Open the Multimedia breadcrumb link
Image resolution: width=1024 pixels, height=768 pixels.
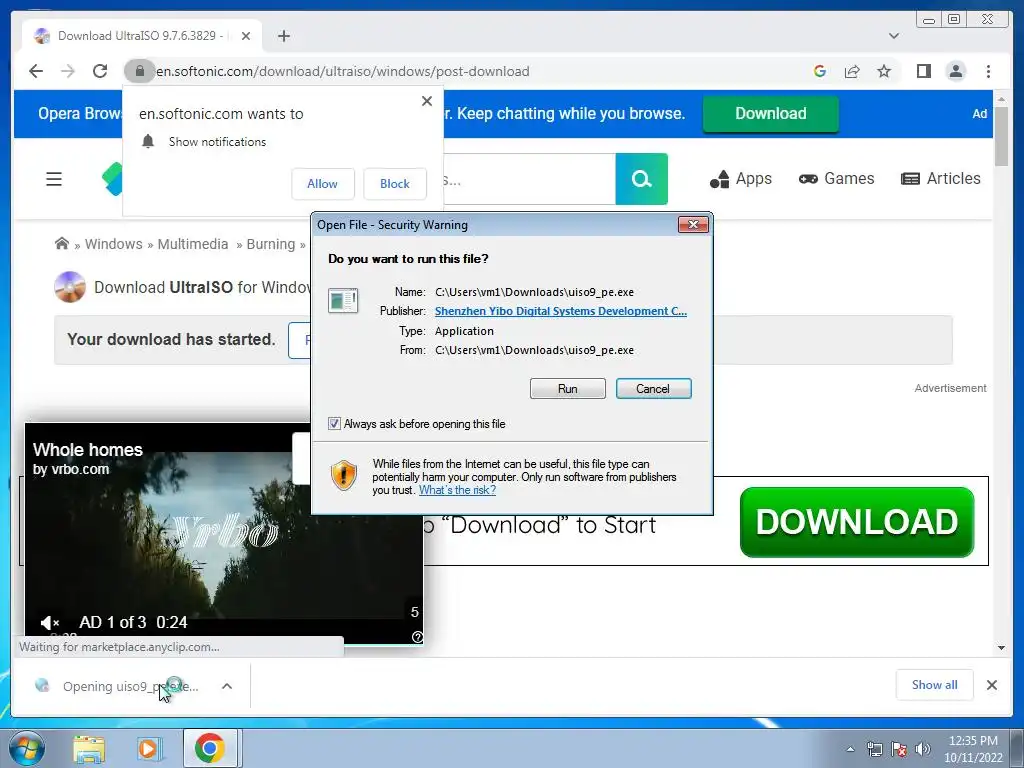(193, 244)
